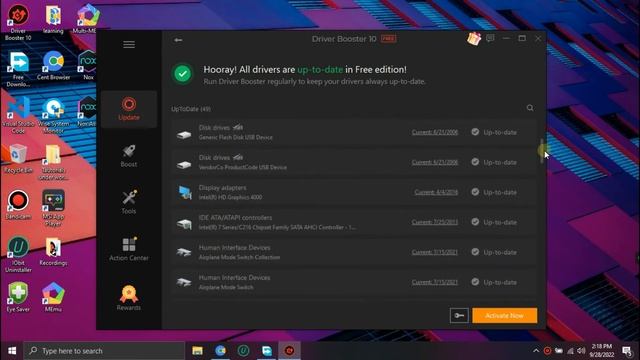
Task: Open MEmu desktop shortcut
Action: point(53,297)
